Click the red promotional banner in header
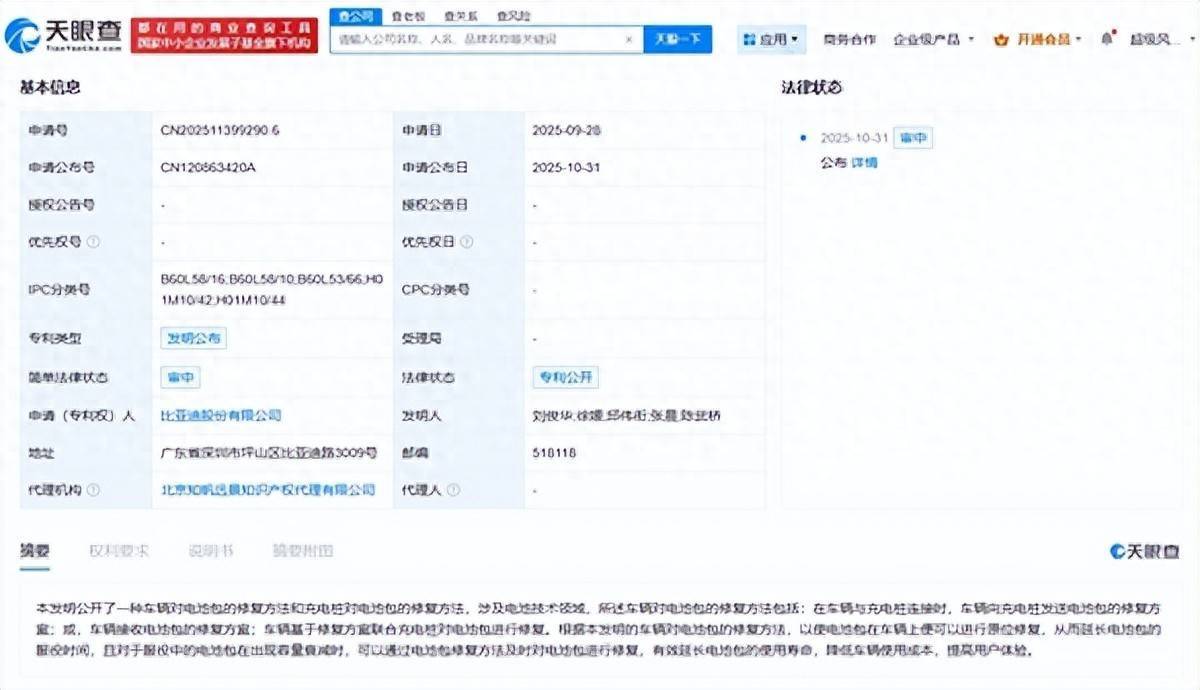This screenshot has width=1200, height=690. coord(224,35)
